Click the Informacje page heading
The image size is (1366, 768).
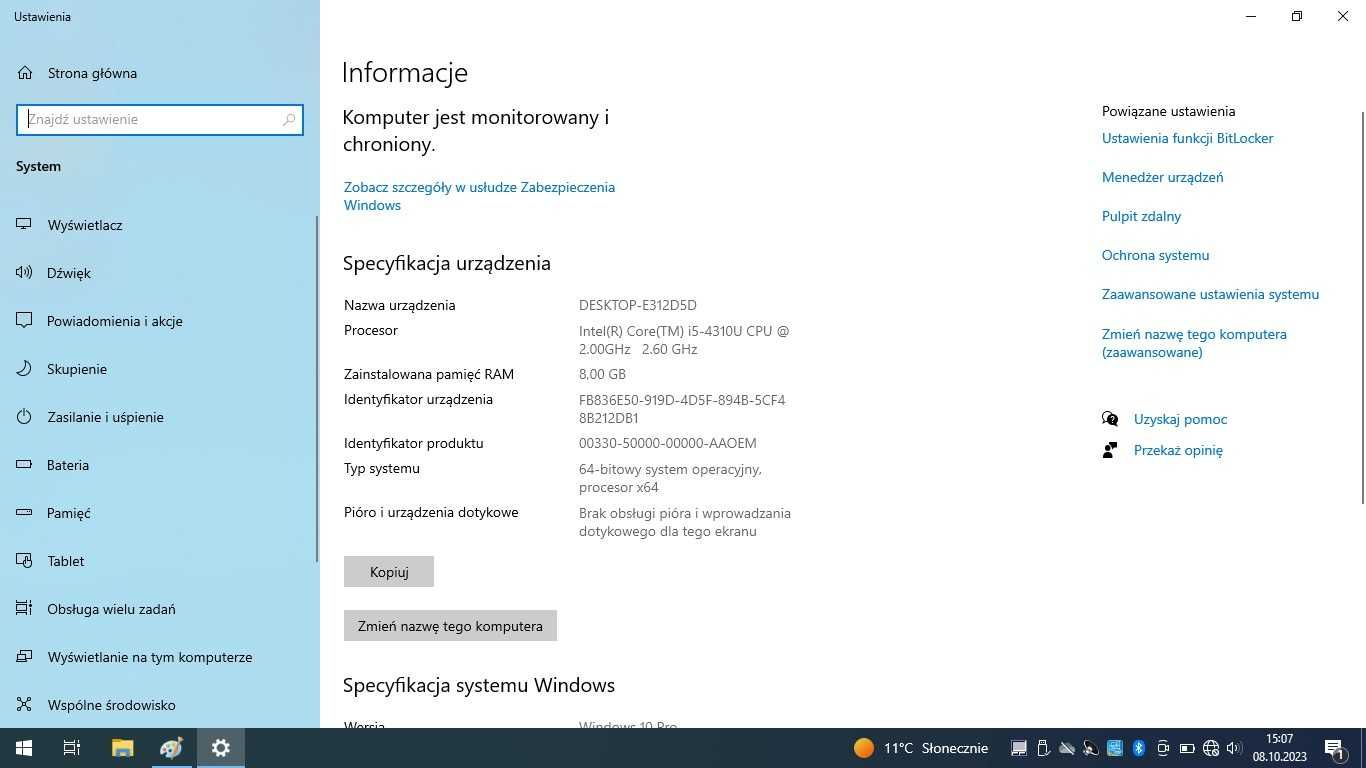click(405, 73)
